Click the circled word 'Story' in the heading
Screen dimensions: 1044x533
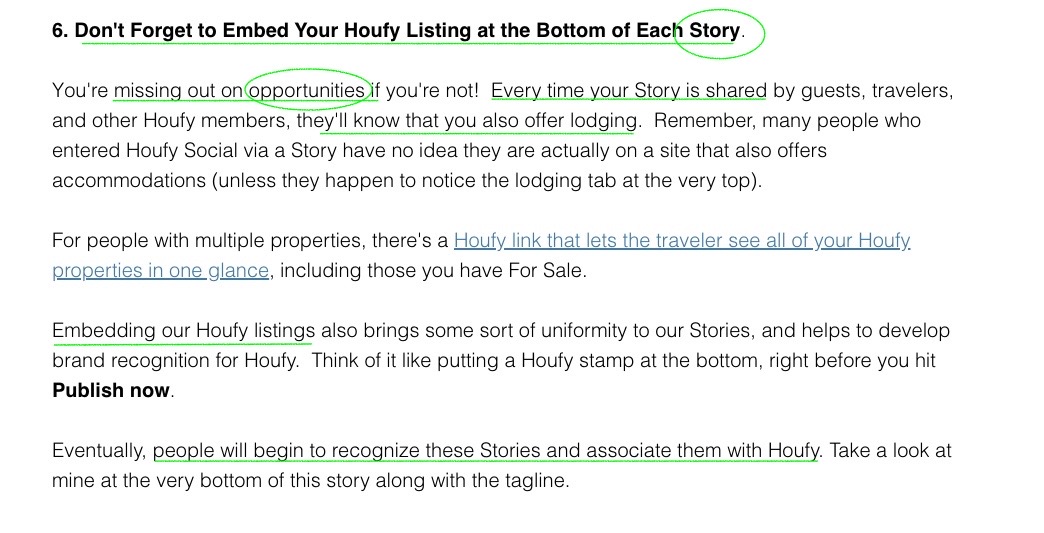(x=714, y=31)
